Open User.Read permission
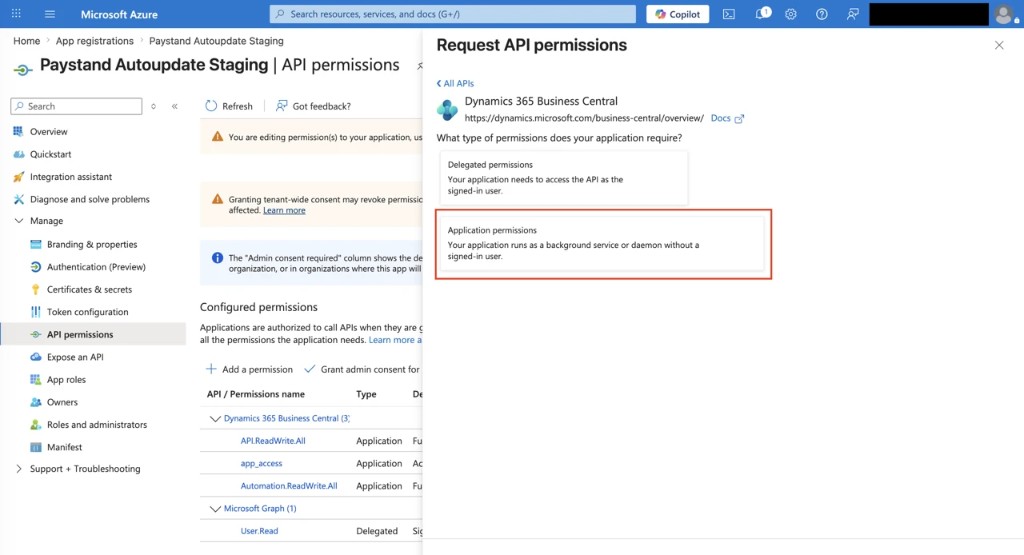This screenshot has height=555, width=1024. 259,531
